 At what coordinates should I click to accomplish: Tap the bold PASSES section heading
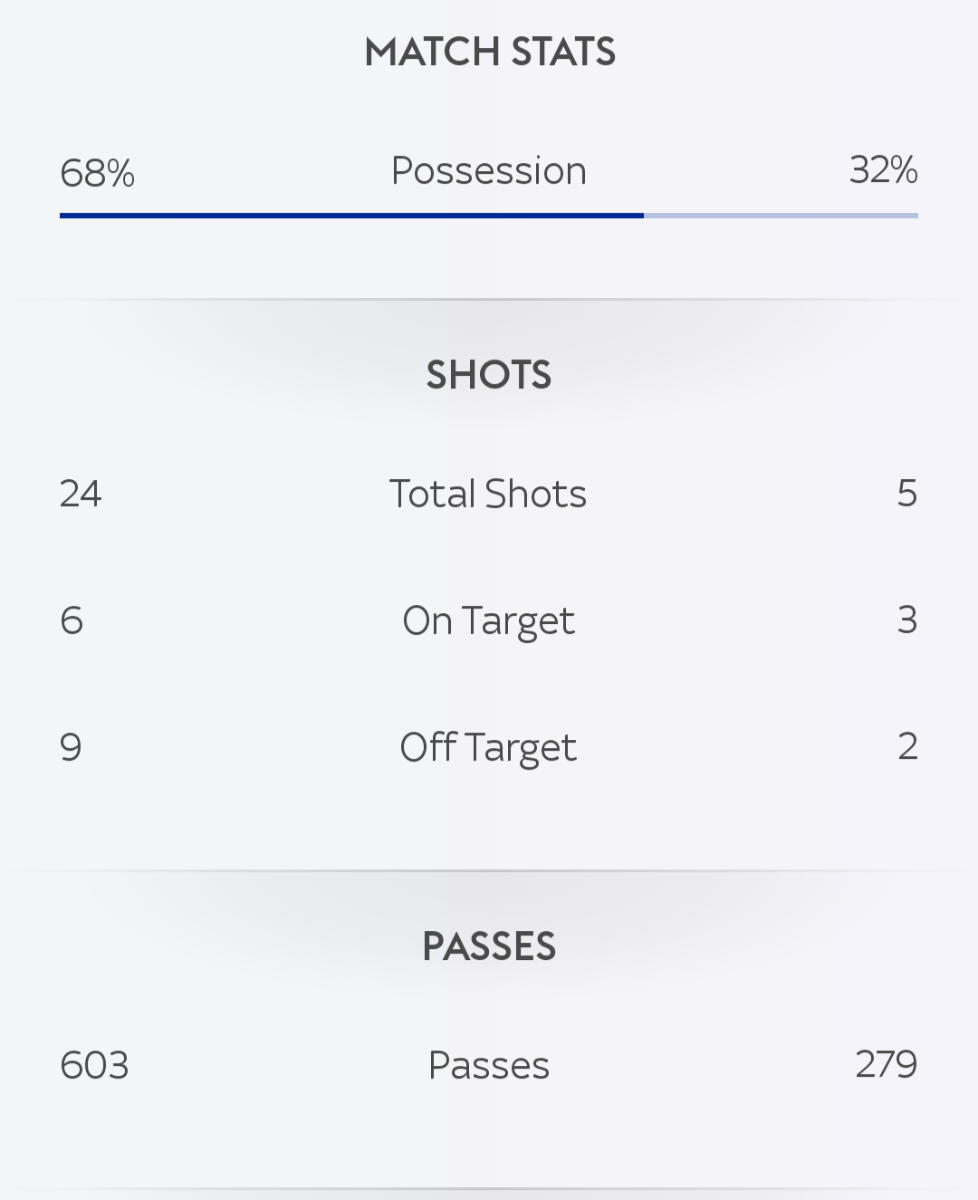(x=489, y=947)
